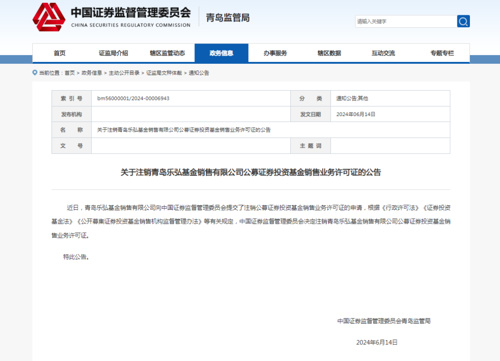
Task: Select the highlighted 政务信息 tab
Action: (221, 53)
